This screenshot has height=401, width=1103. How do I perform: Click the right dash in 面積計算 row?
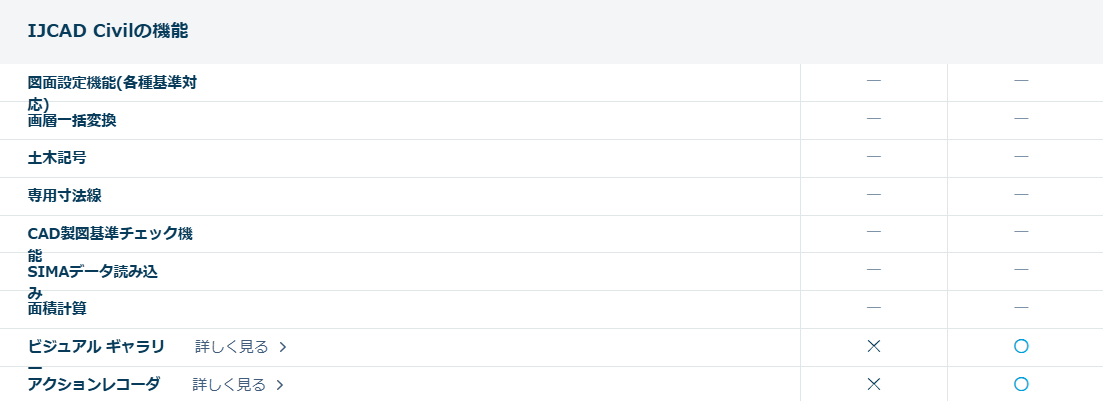(1021, 307)
